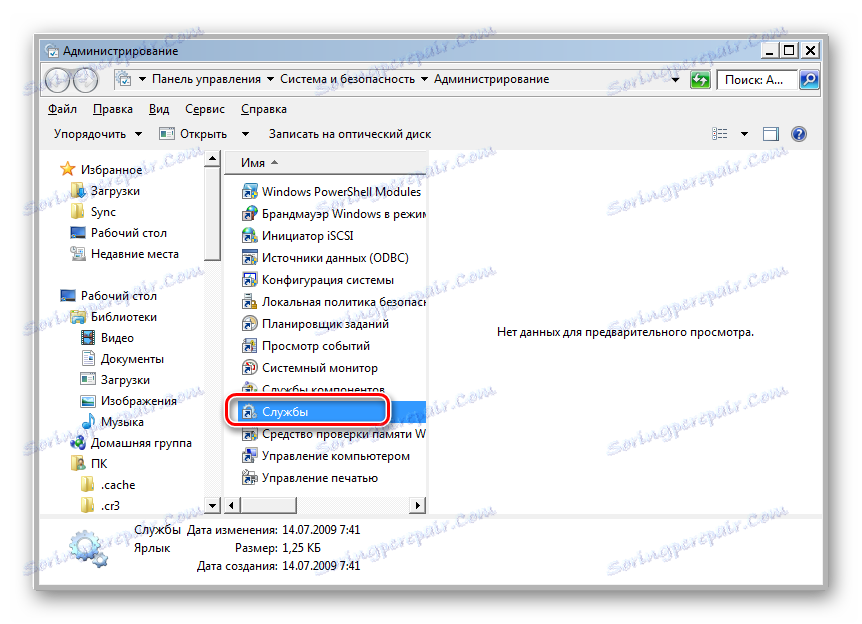The width and height of the screenshot is (862, 624).
Task: Click Записать на оптический диск
Action: [350, 134]
